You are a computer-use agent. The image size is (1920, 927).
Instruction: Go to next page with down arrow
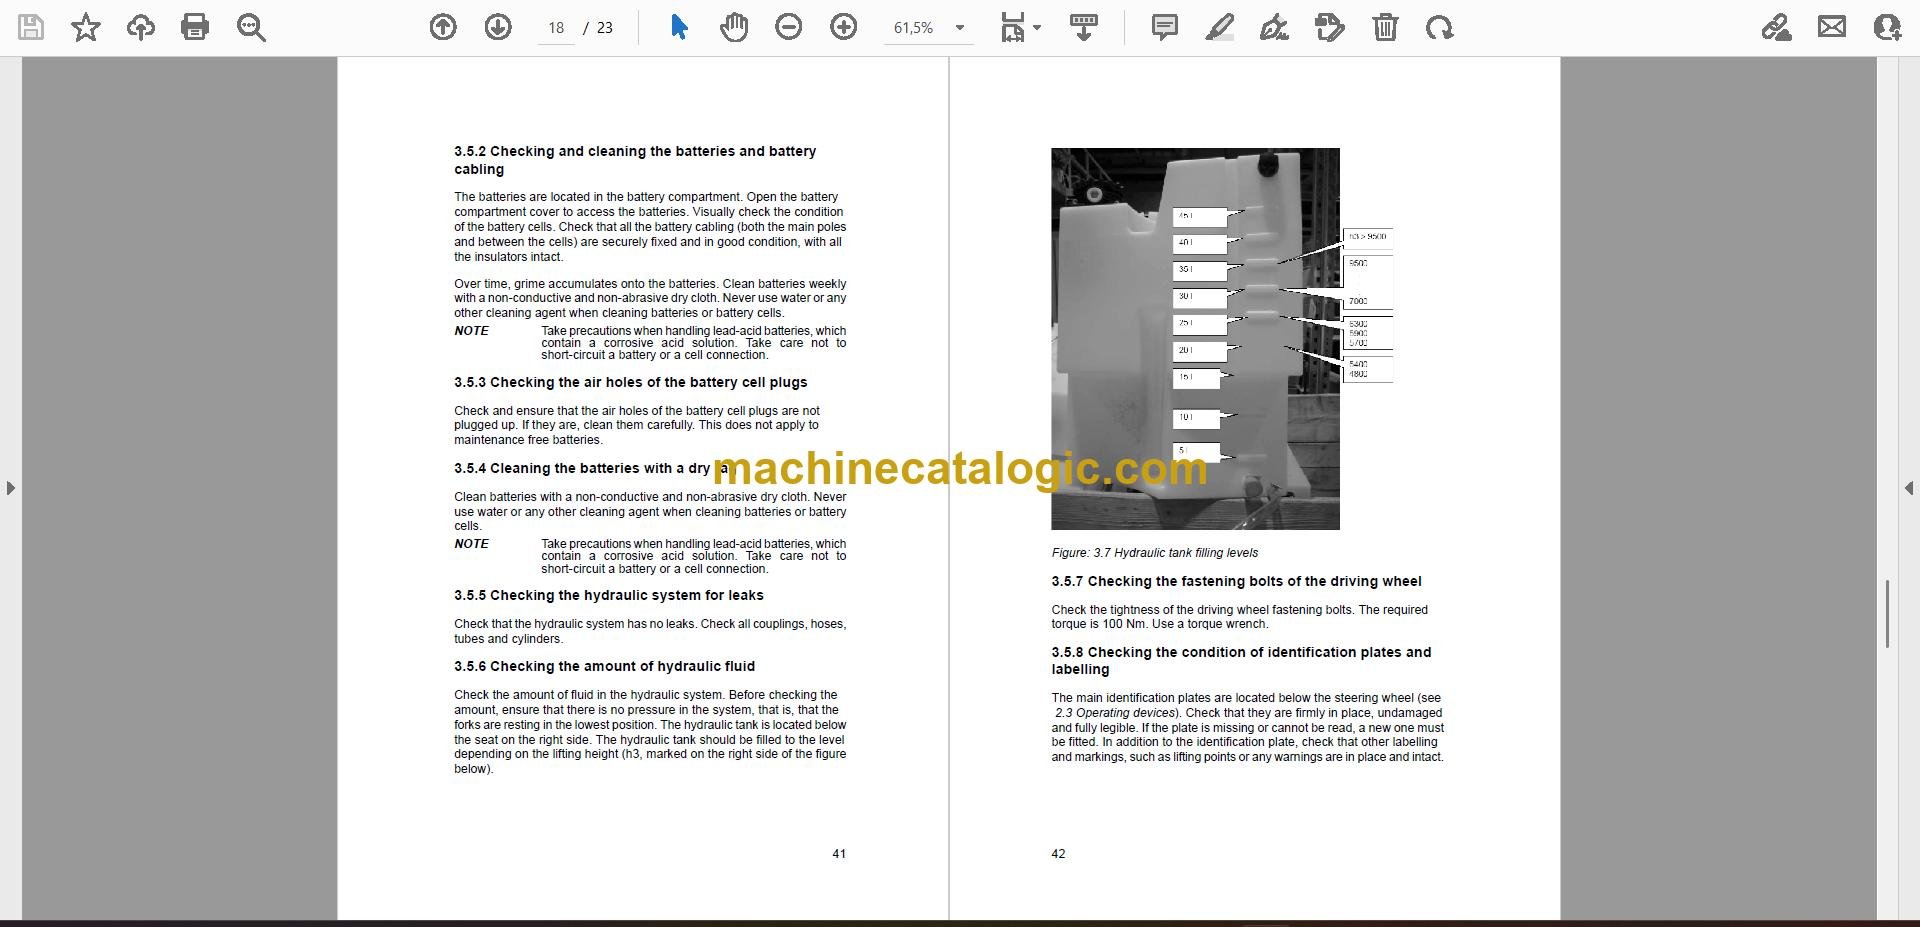(498, 27)
